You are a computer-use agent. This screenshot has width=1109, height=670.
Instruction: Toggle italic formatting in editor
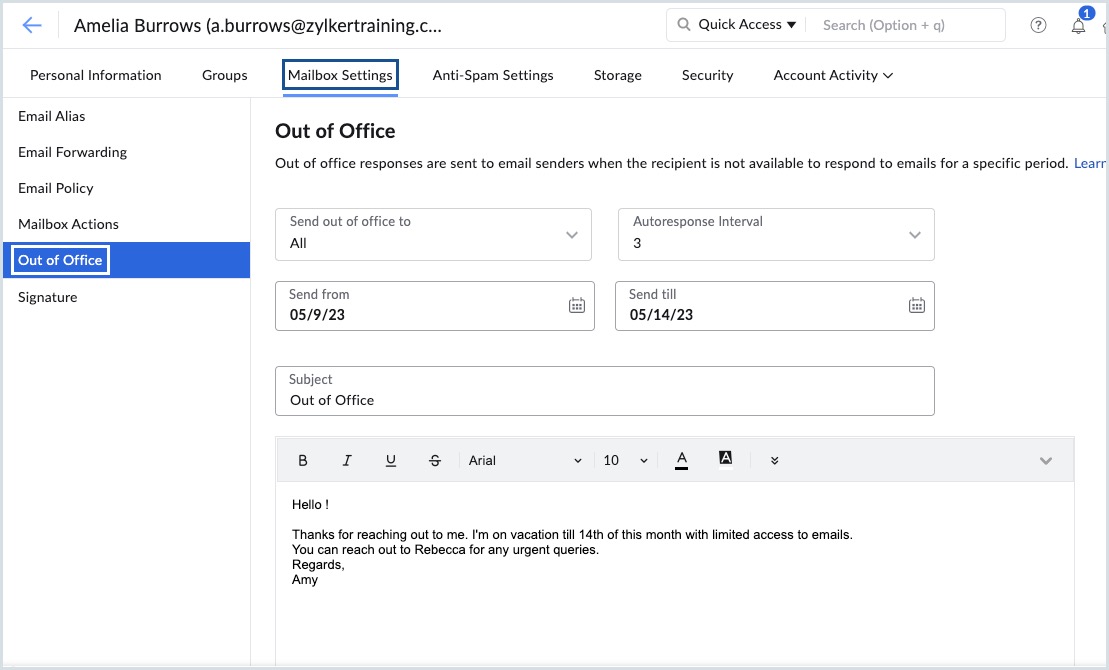click(x=347, y=461)
